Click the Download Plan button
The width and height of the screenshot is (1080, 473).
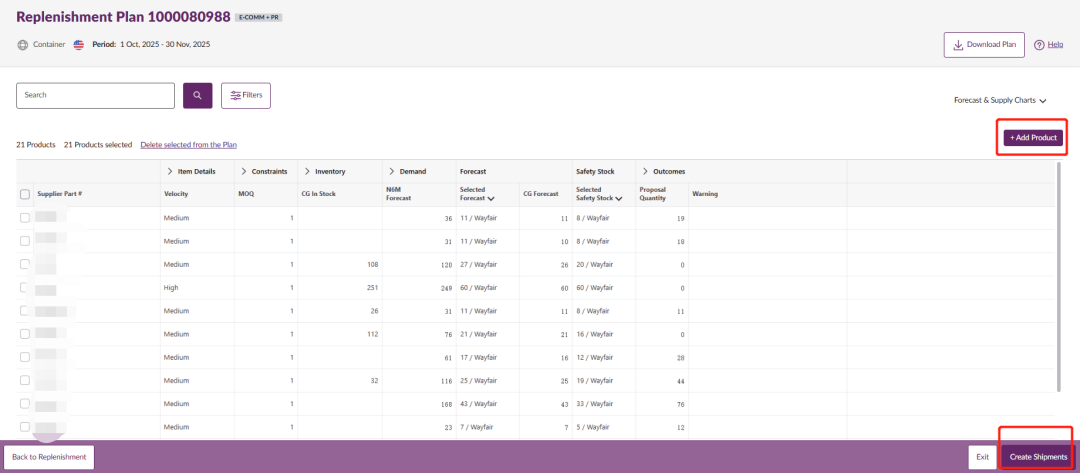coord(984,45)
